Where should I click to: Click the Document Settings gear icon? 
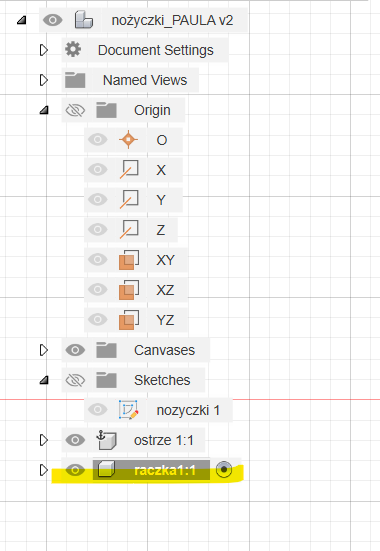(73, 50)
